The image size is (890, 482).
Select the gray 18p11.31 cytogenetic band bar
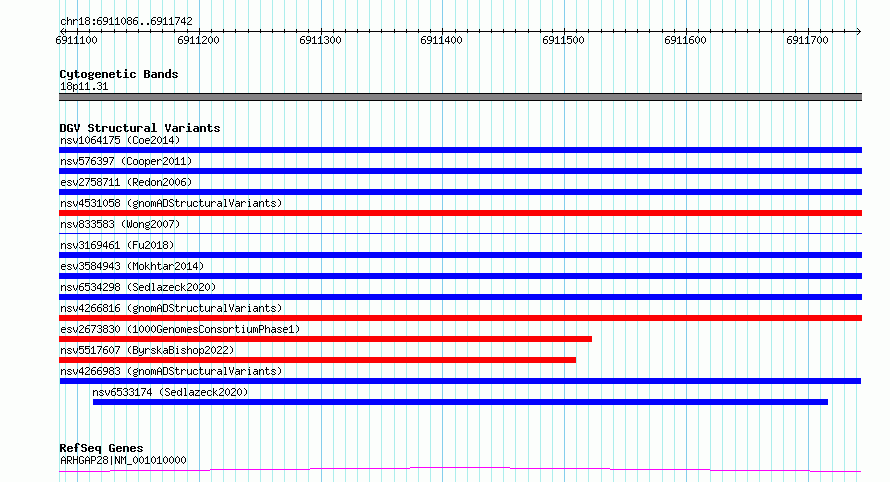click(460, 97)
